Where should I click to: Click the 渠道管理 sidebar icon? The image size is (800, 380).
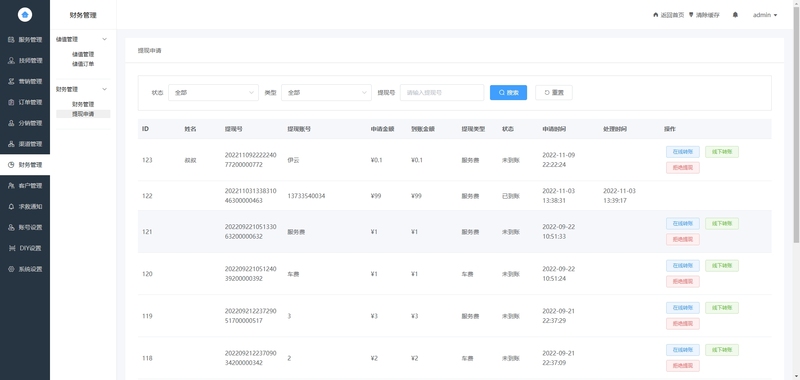[x=11, y=144]
